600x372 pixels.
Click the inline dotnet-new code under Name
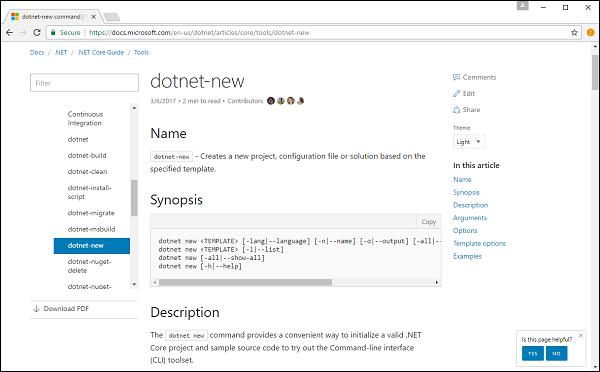171,157
